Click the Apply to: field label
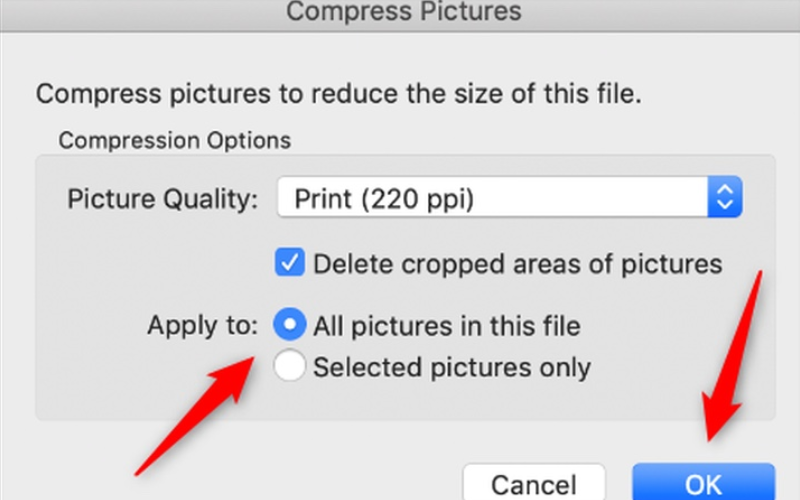Screen dimensions: 800x500 (x=203, y=326)
